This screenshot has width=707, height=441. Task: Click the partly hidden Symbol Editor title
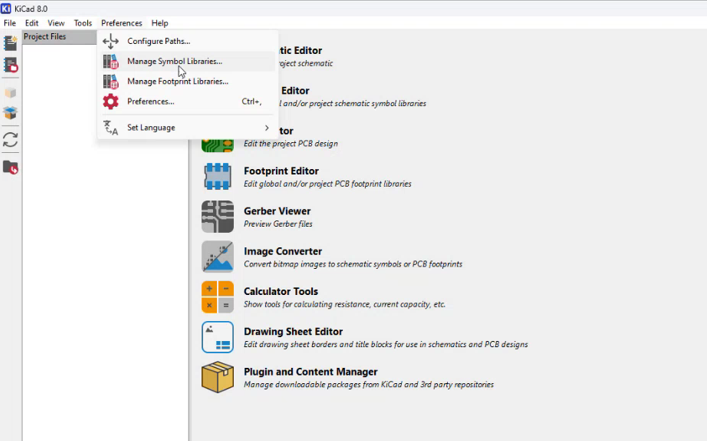pos(295,91)
